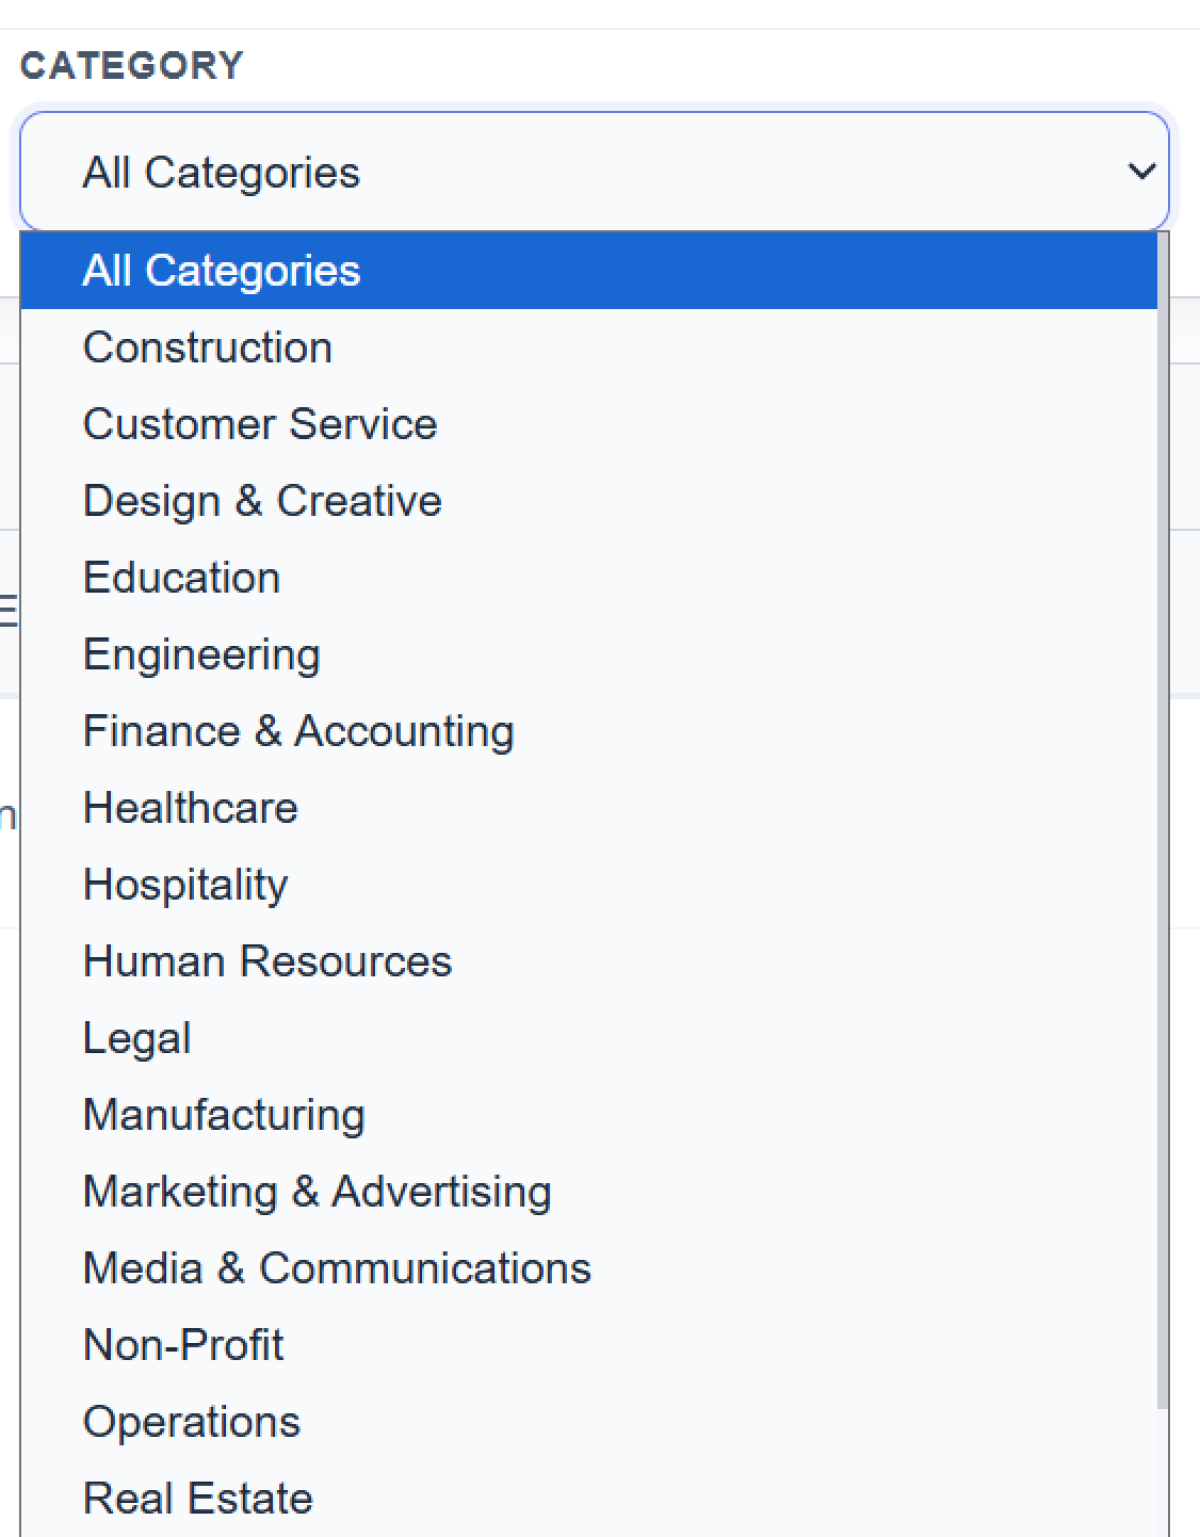The height and width of the screenshot is (1537, 1200).
Task: Choose Legal from the list
Action: 588,1038
